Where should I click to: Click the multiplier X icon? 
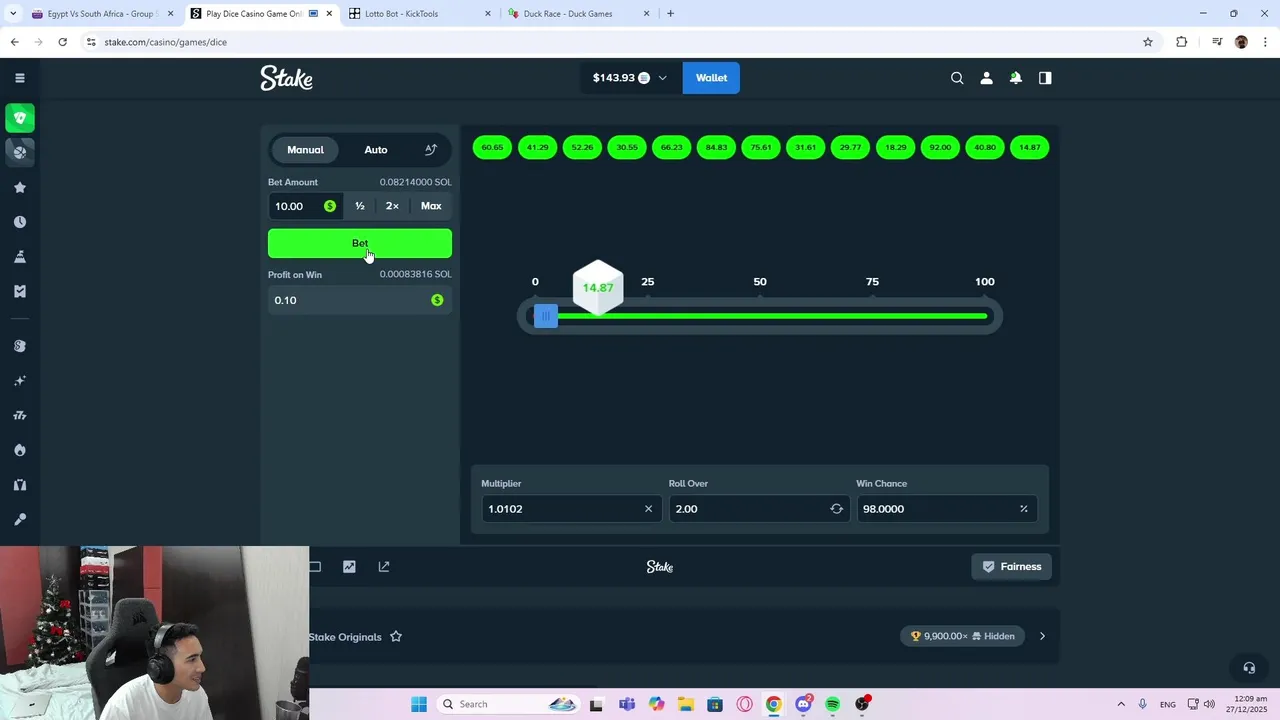click(x=648, y=509)
